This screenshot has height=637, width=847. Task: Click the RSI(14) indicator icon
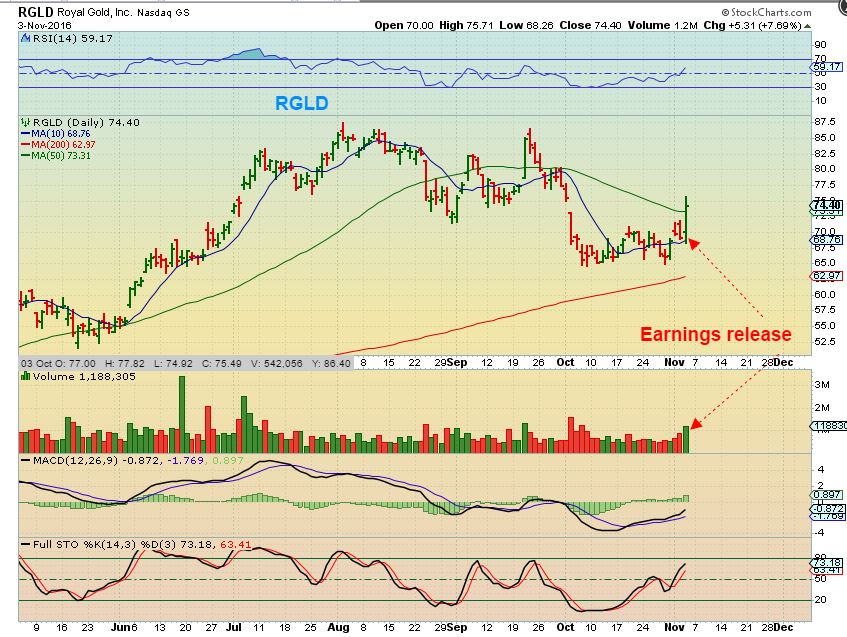coord(25,38)
